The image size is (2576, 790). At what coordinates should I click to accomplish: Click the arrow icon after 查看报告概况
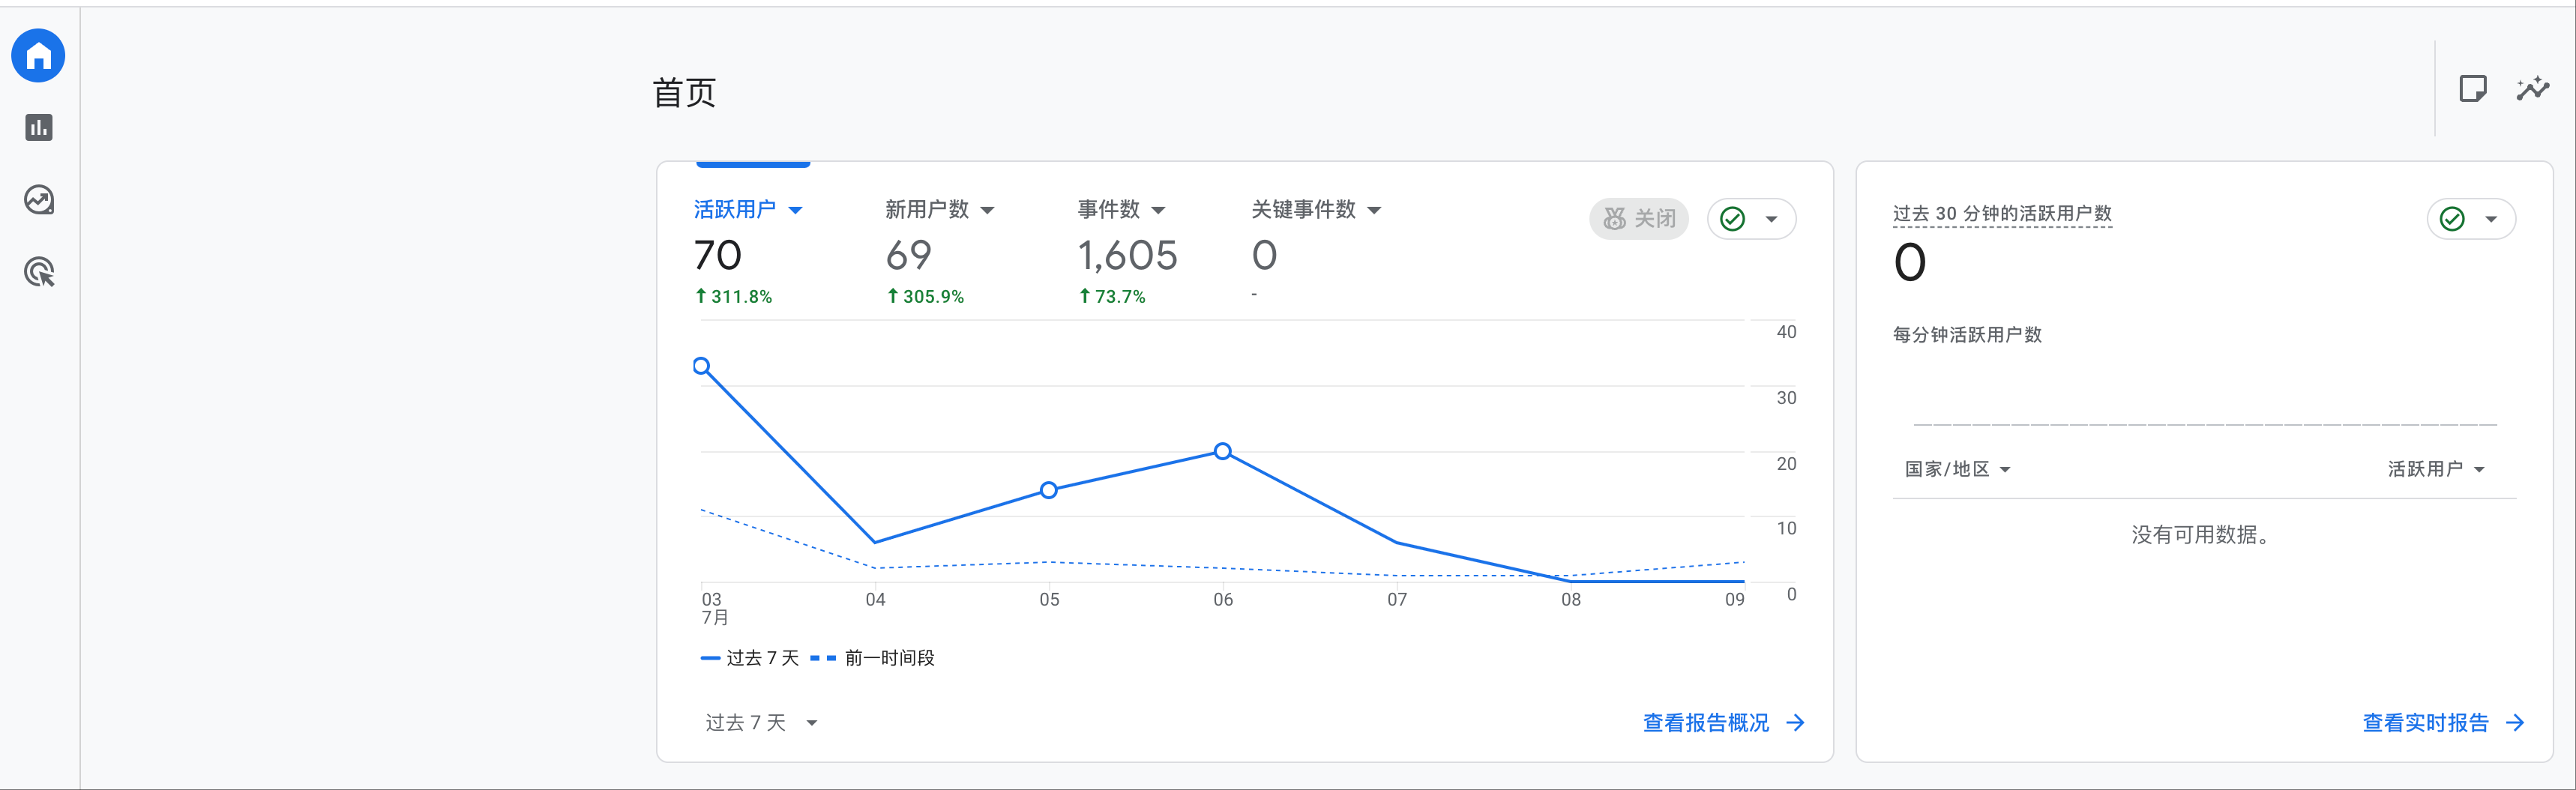click(x=1796, y=723)
